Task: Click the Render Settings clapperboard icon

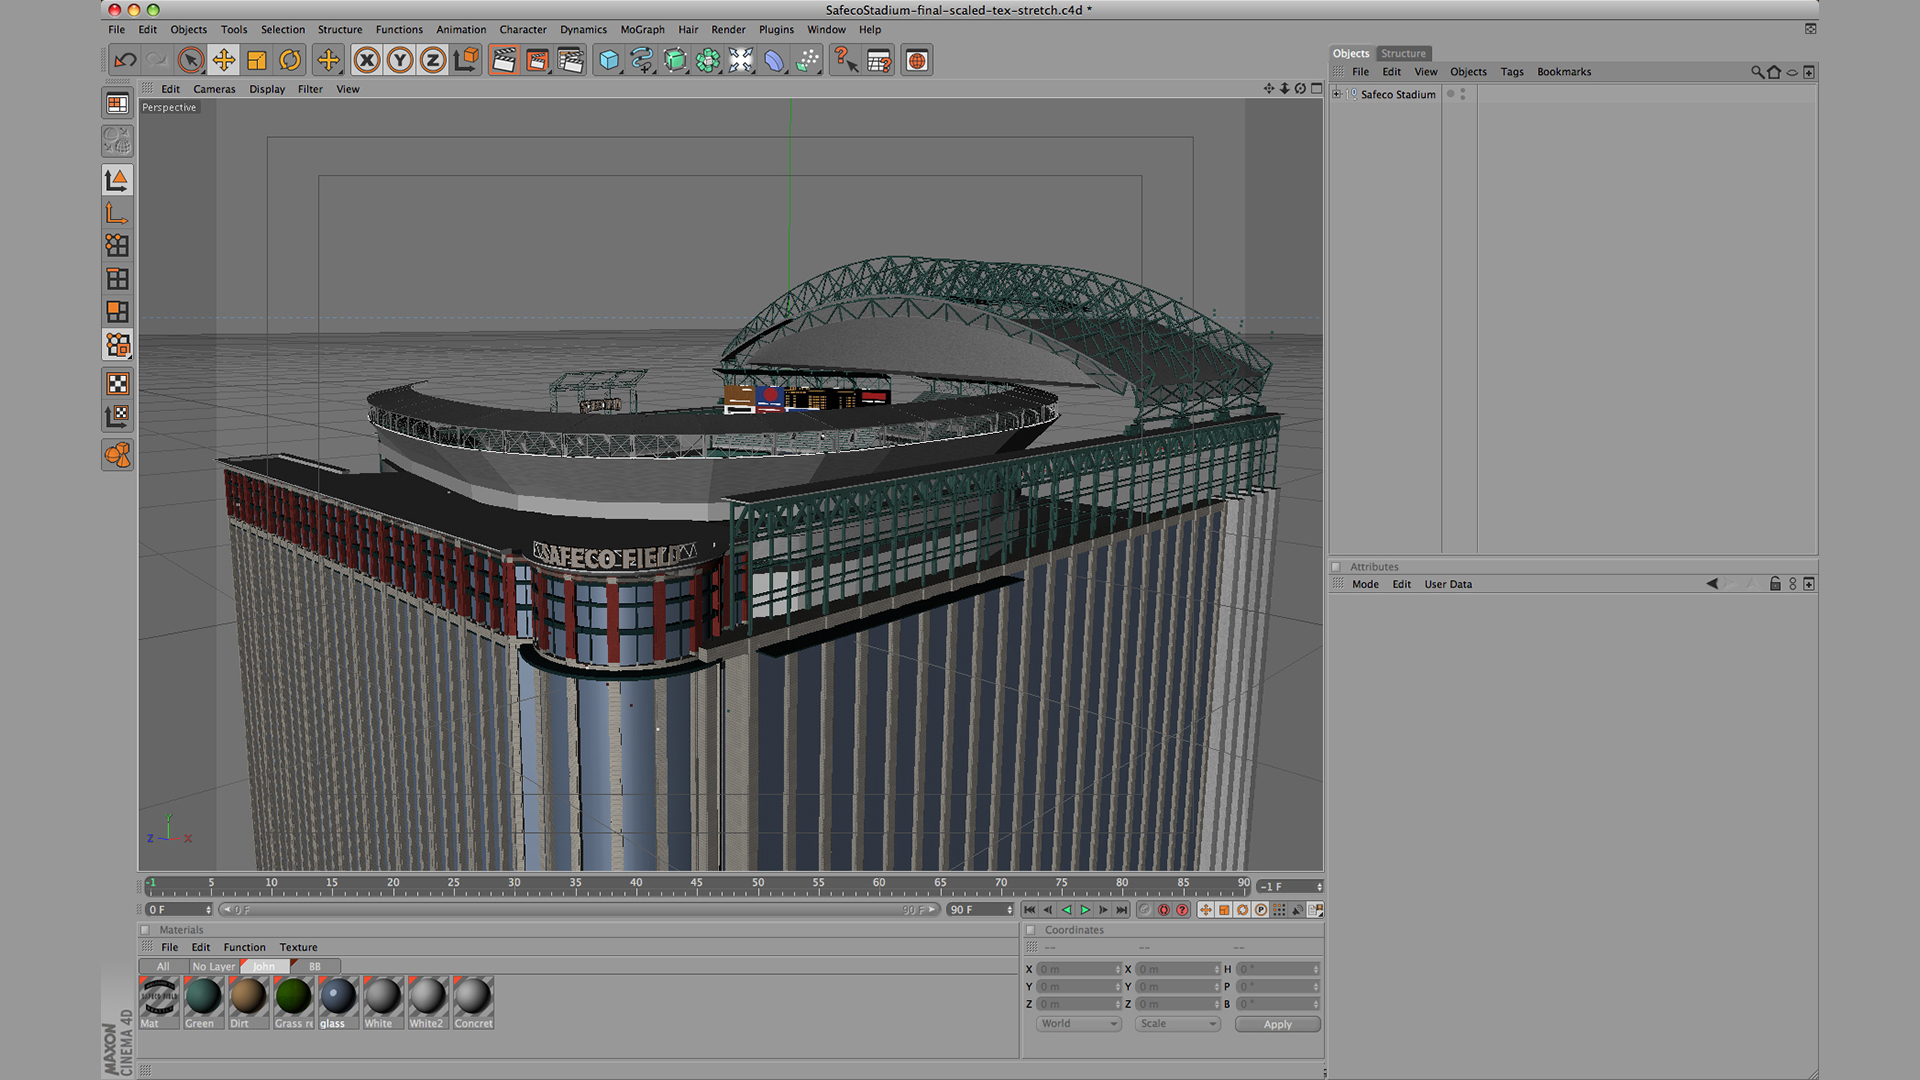Action: [x=570, y=60]
